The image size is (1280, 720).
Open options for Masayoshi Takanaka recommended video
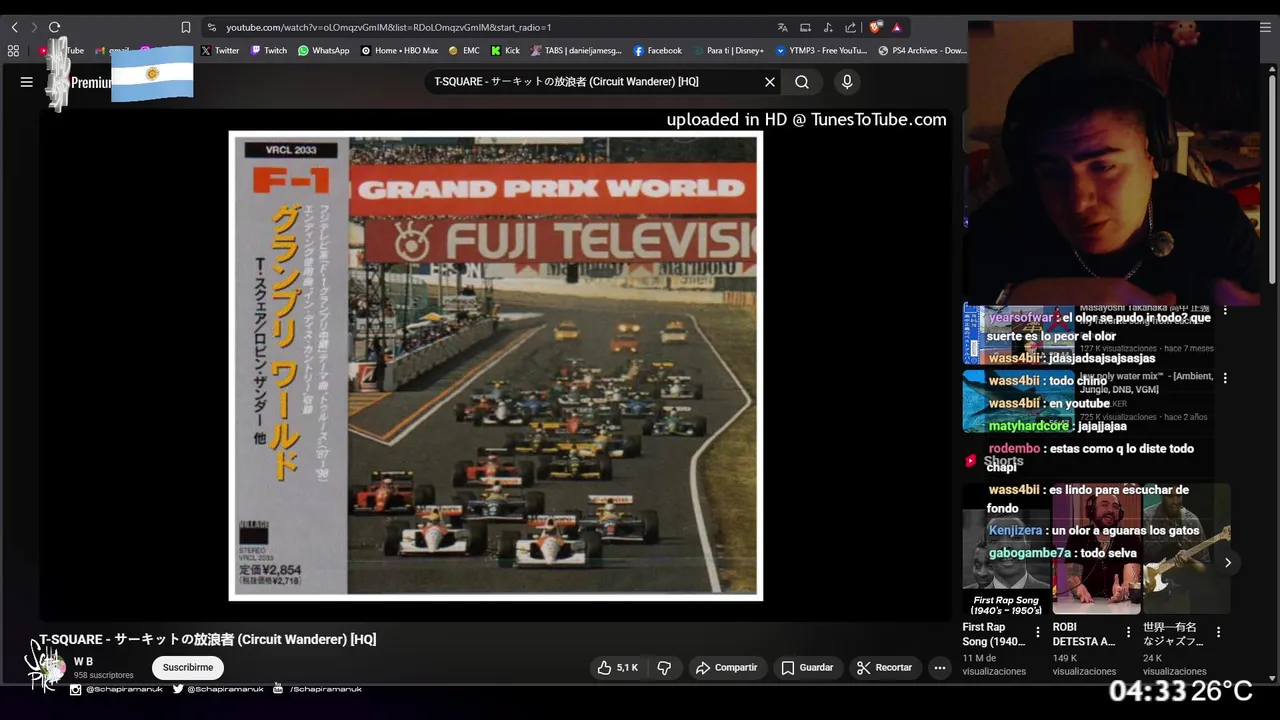tap(1225, 311)
